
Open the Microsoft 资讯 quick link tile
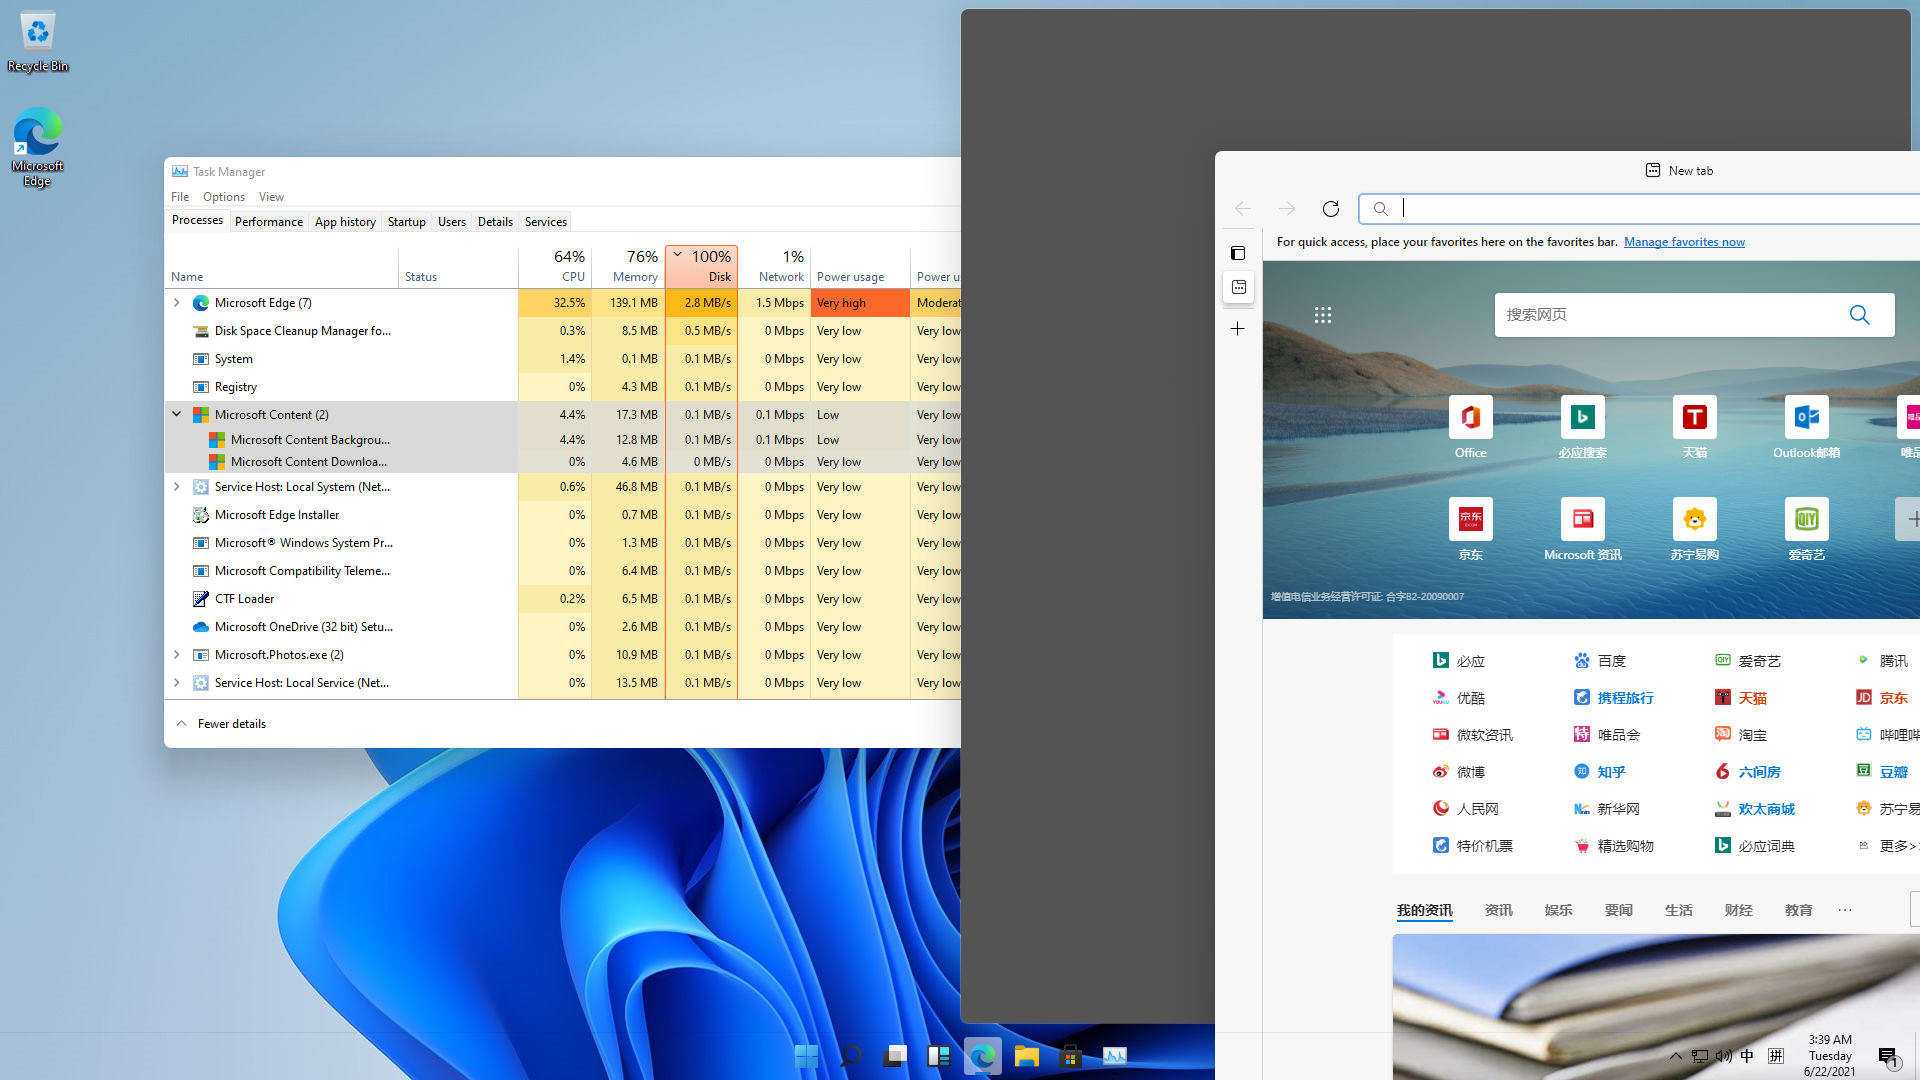coord(1583,530)
